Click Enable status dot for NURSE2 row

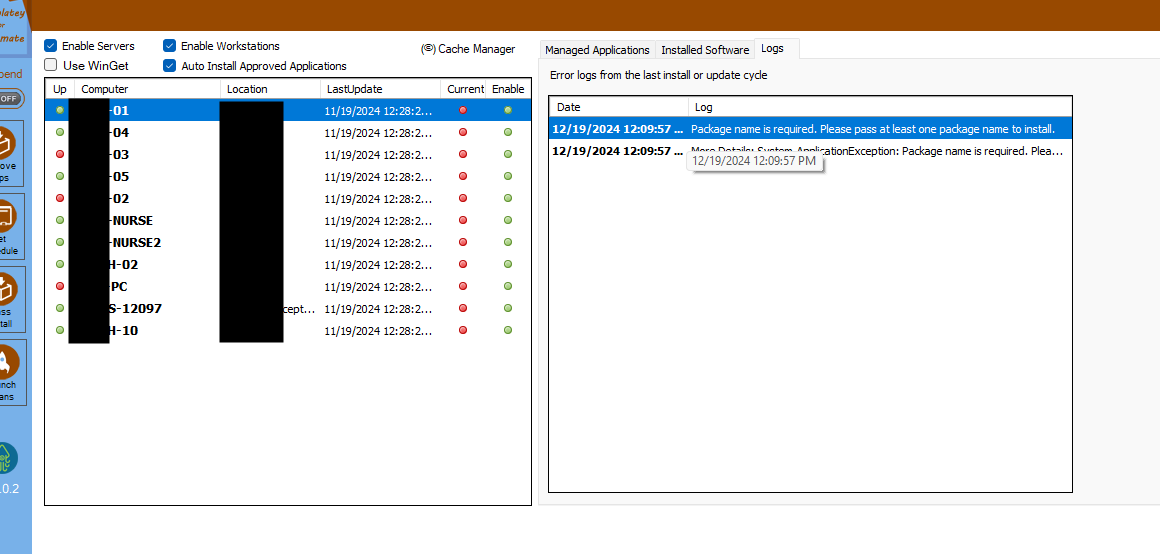(x=508, y=243)
